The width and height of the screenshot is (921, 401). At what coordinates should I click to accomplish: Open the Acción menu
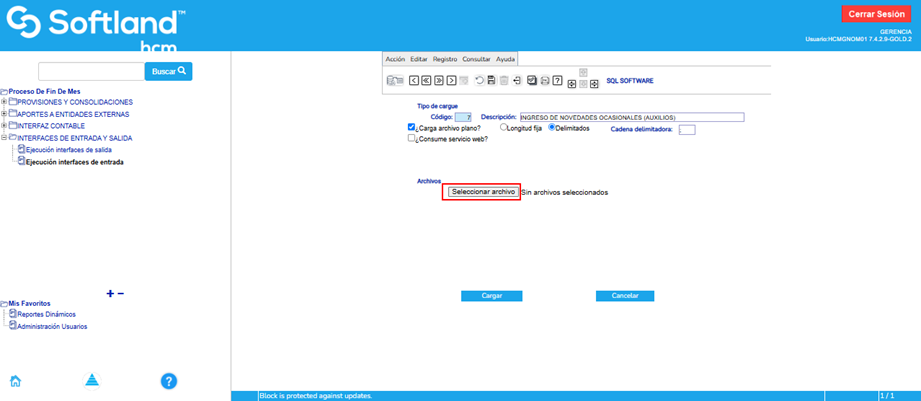(x=395, y=59)
